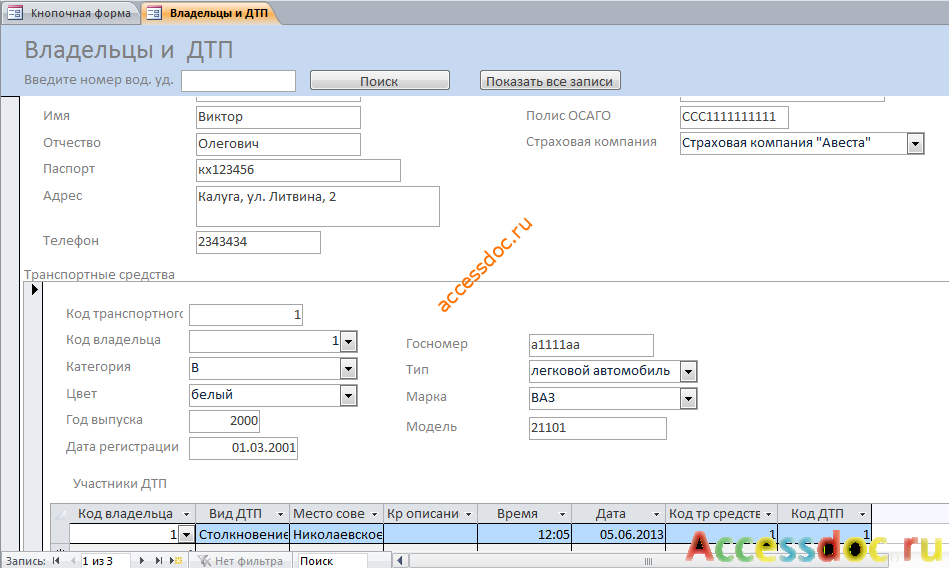
Task: Open the 'Тип' vehicle type dropdown
Action: point(688,371)
